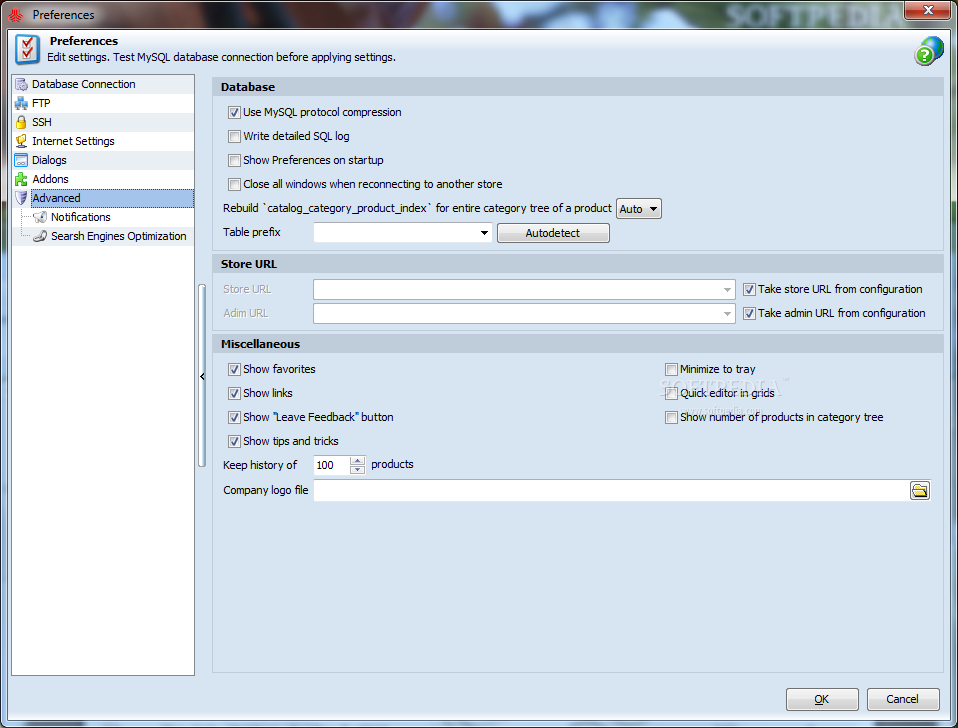Toggle Show "Leave Feedback" button checkbox

(234, 417)
